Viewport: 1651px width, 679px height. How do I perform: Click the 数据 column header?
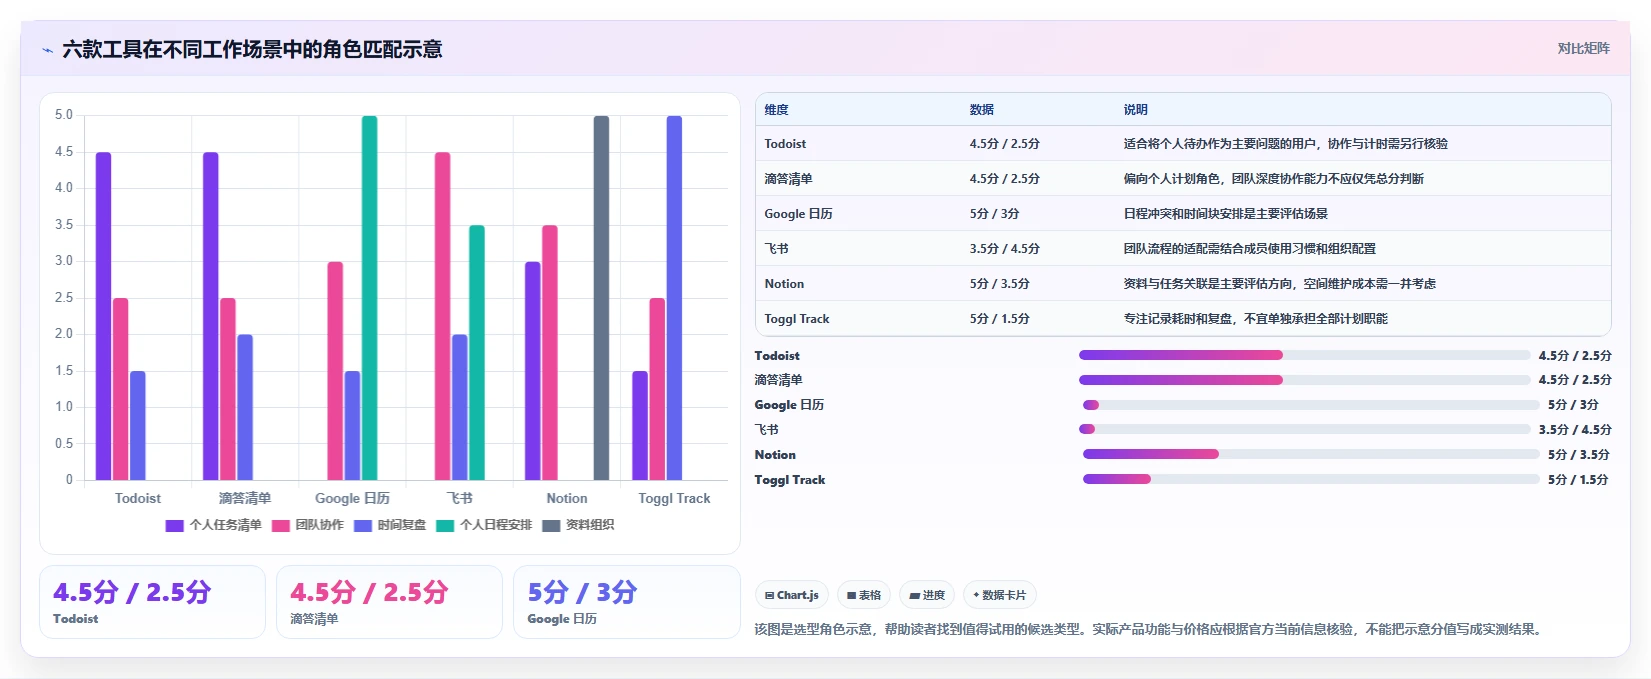(x=981, y=110)
